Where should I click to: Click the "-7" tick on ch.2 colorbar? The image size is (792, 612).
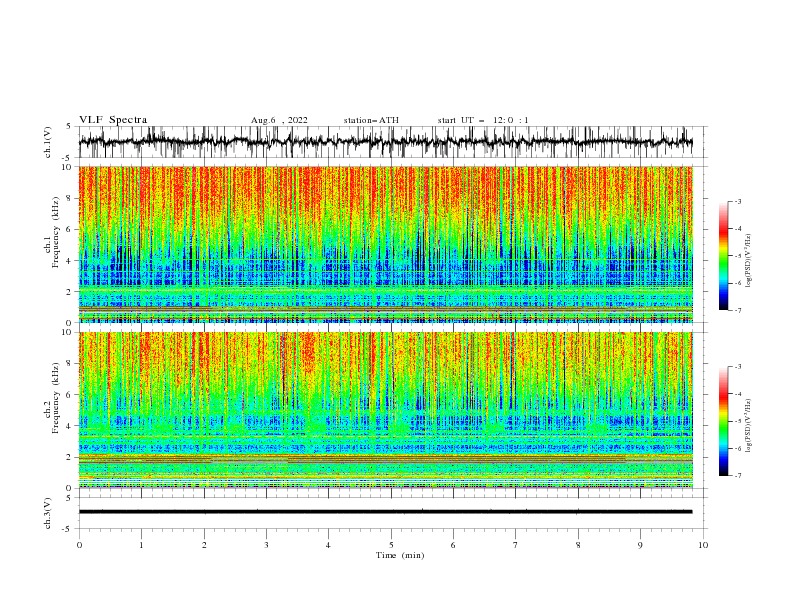point(738,476)
